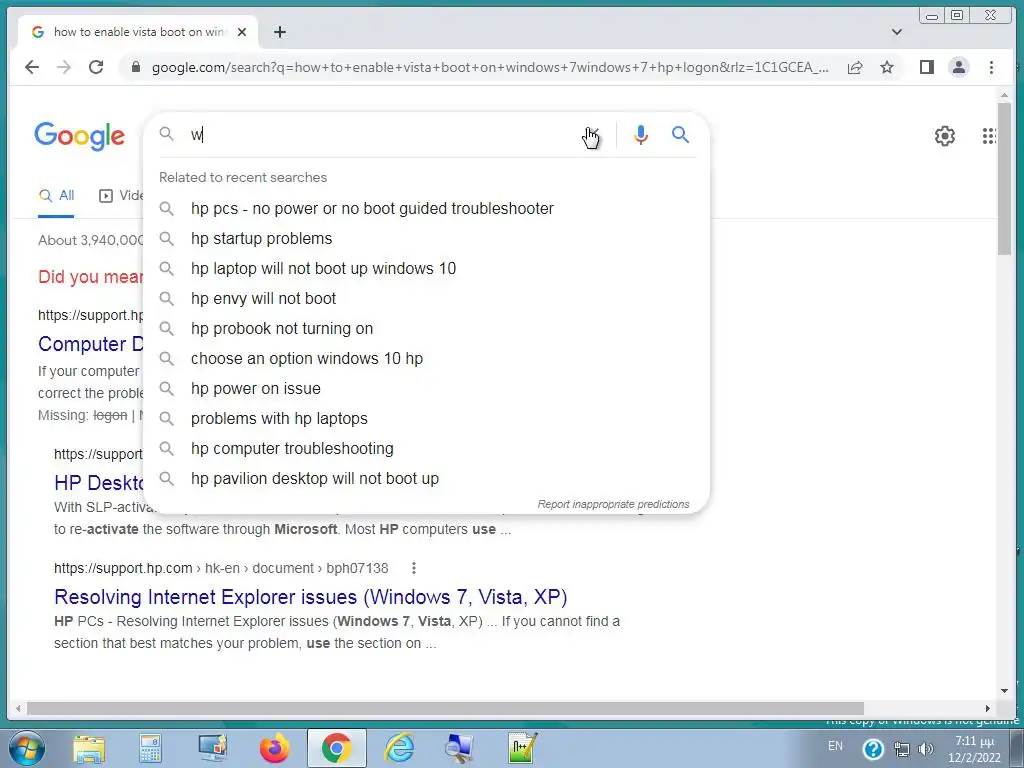Switch input language EN indicator
The width and height of the screenshot is (1024, 768).
835,746
